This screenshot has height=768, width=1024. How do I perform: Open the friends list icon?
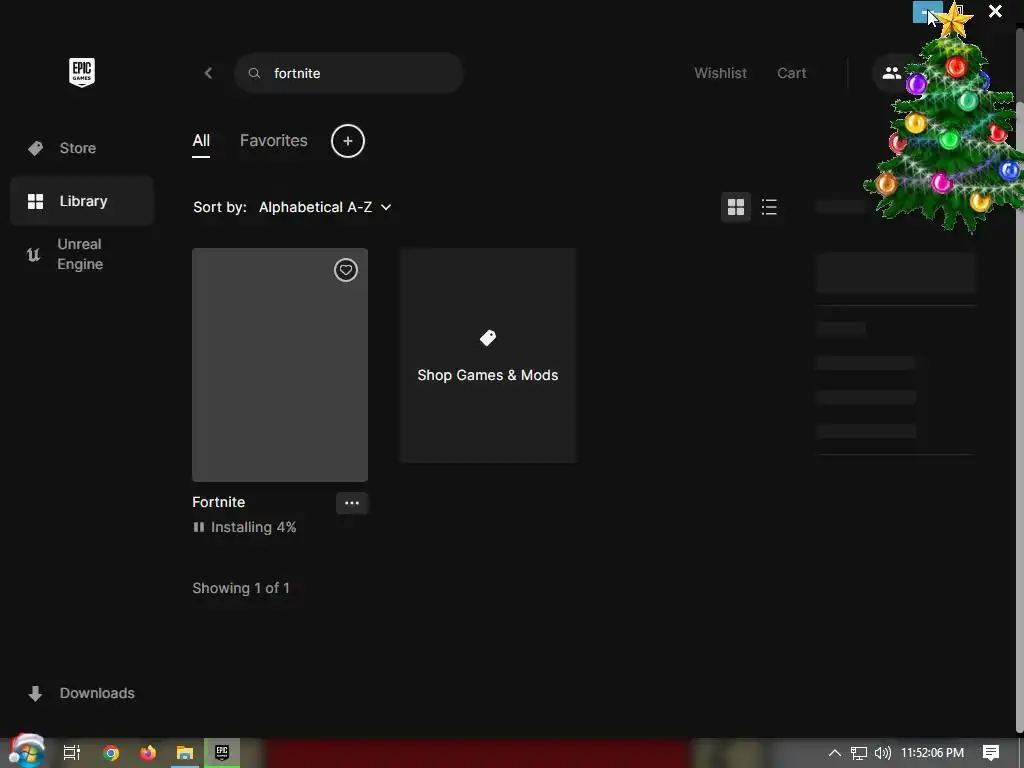[x=891, y=73]
